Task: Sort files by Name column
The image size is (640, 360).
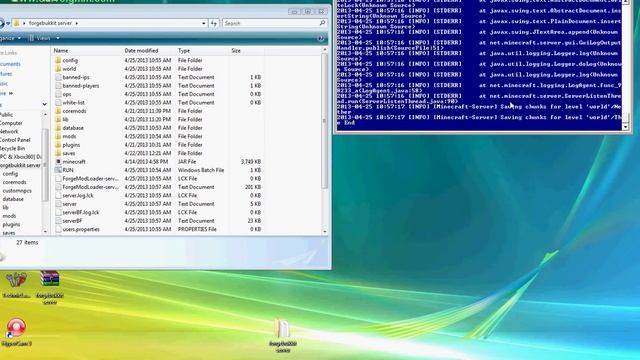Action: pyautogui.click(x=61, y=51)
